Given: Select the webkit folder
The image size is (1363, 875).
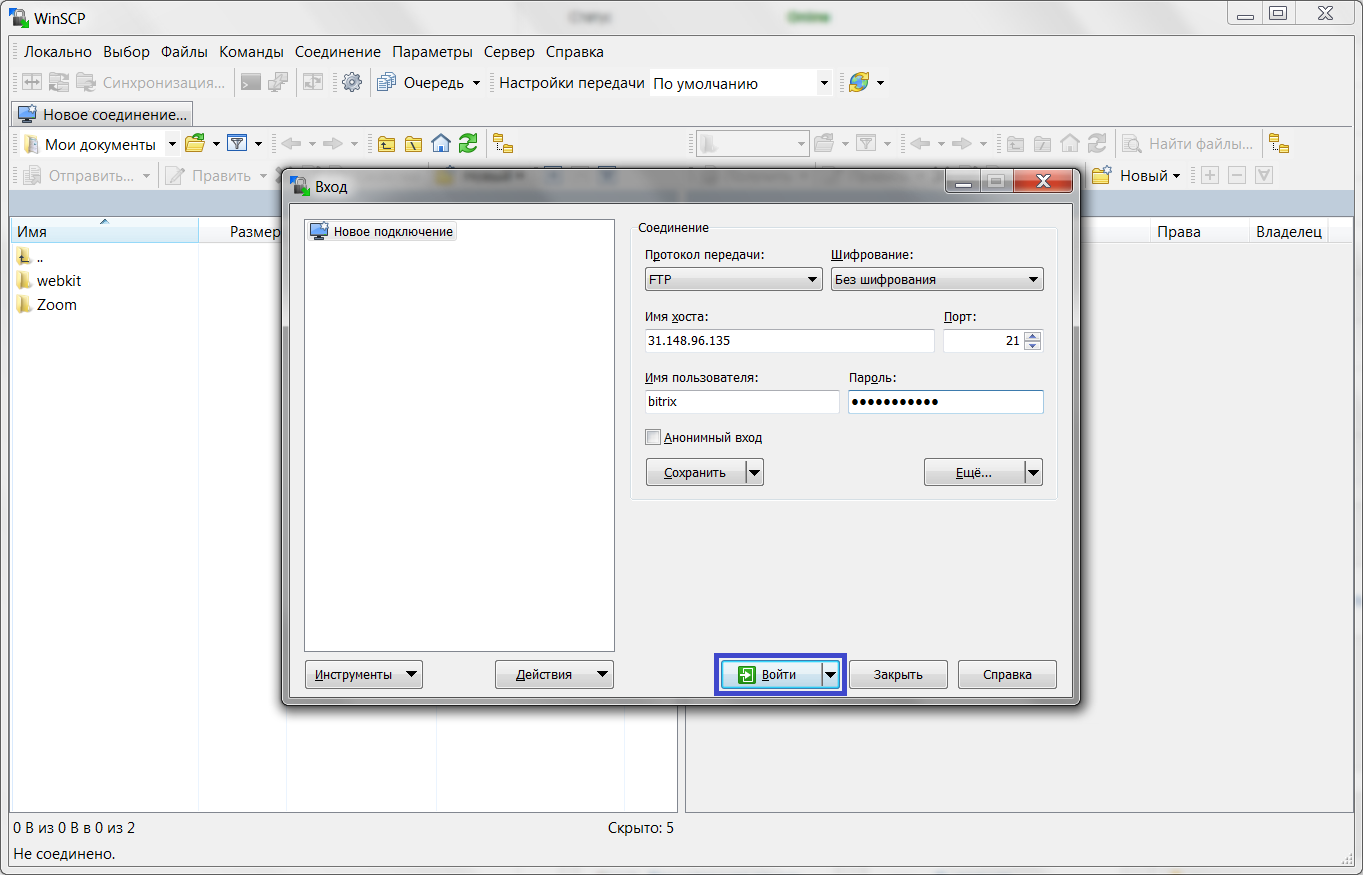Looking at the screenshot, I should pyautogui.click(x=49, y=281).
